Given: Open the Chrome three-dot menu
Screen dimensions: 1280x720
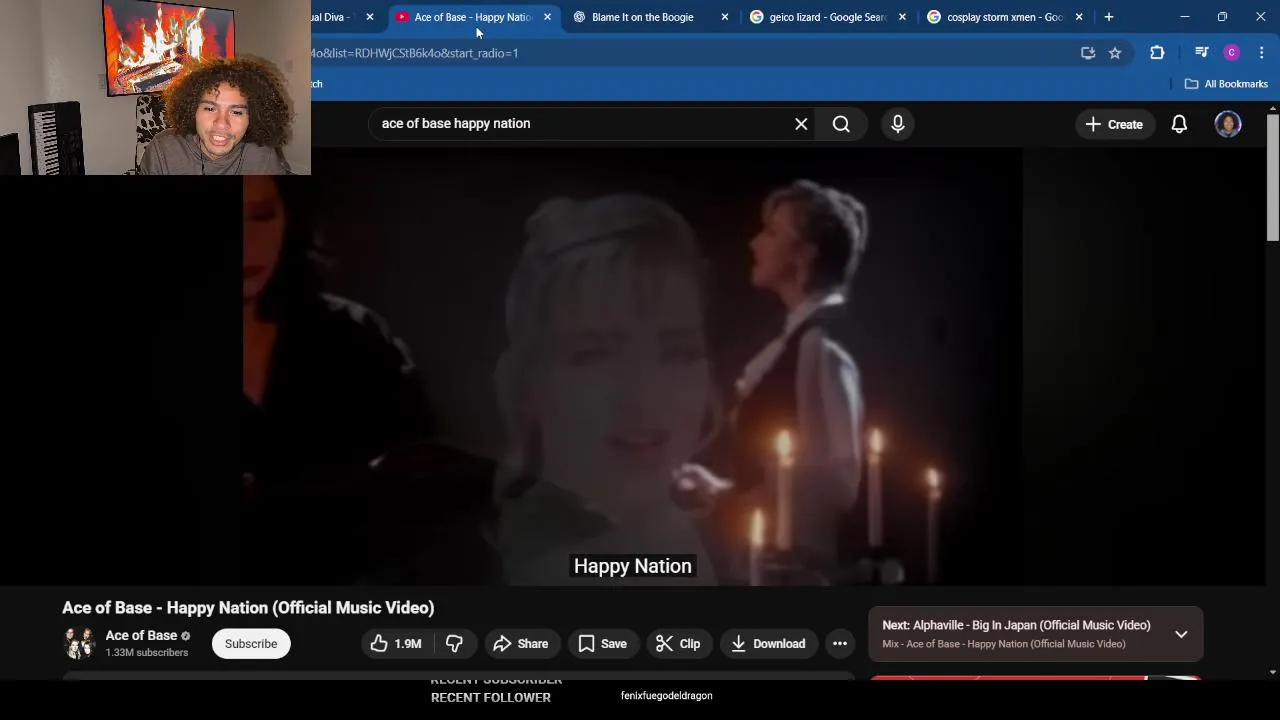Looking at the screenshot, I should (x=1261, y=53).
